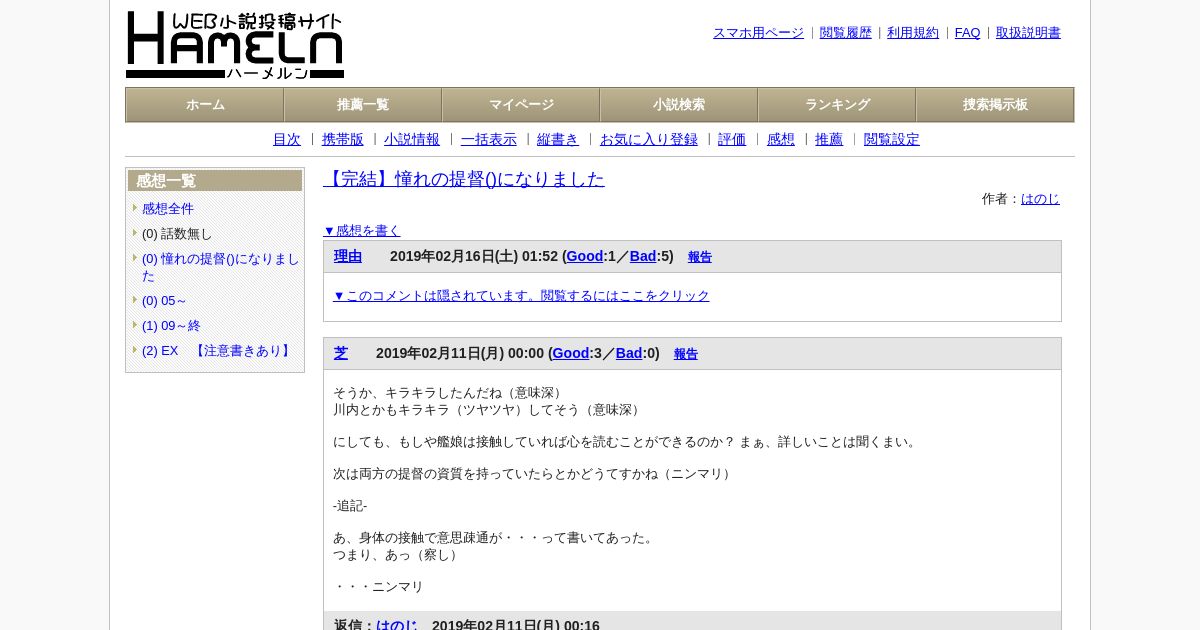Open the novel title 【完結】憧れの提督()になりました

pos(464,179)
